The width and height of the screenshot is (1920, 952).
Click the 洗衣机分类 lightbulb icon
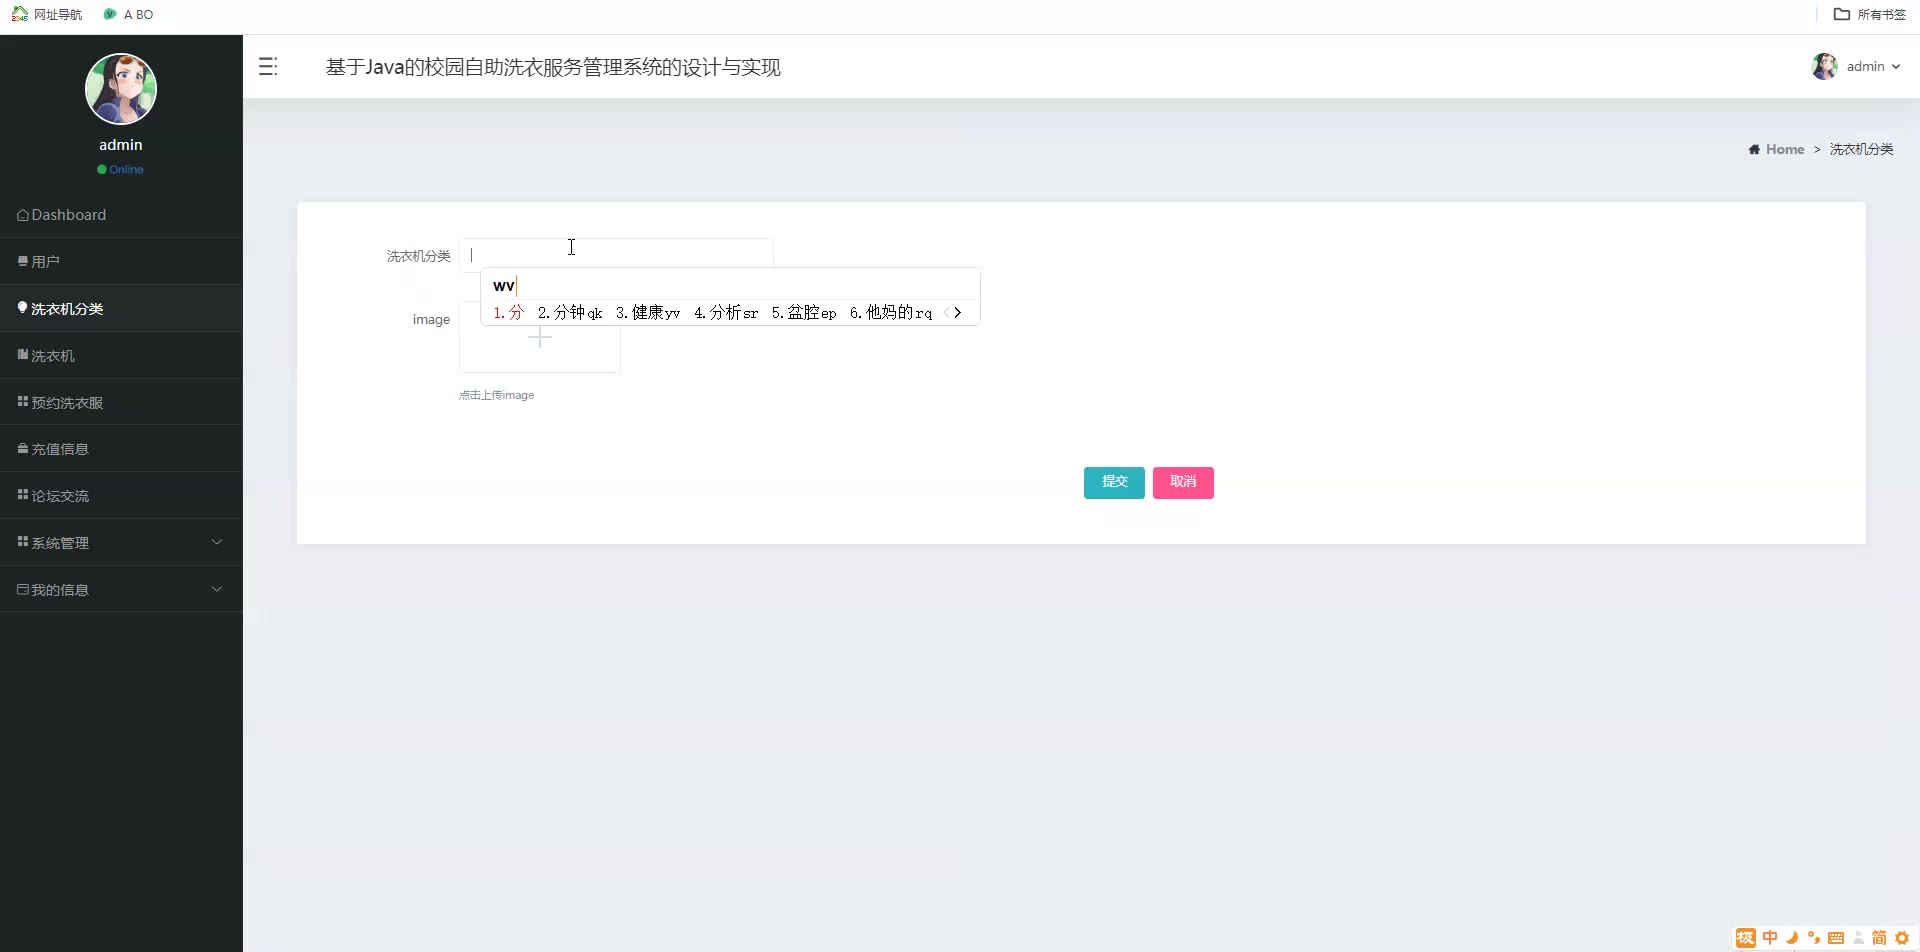[x=22, y=308]
